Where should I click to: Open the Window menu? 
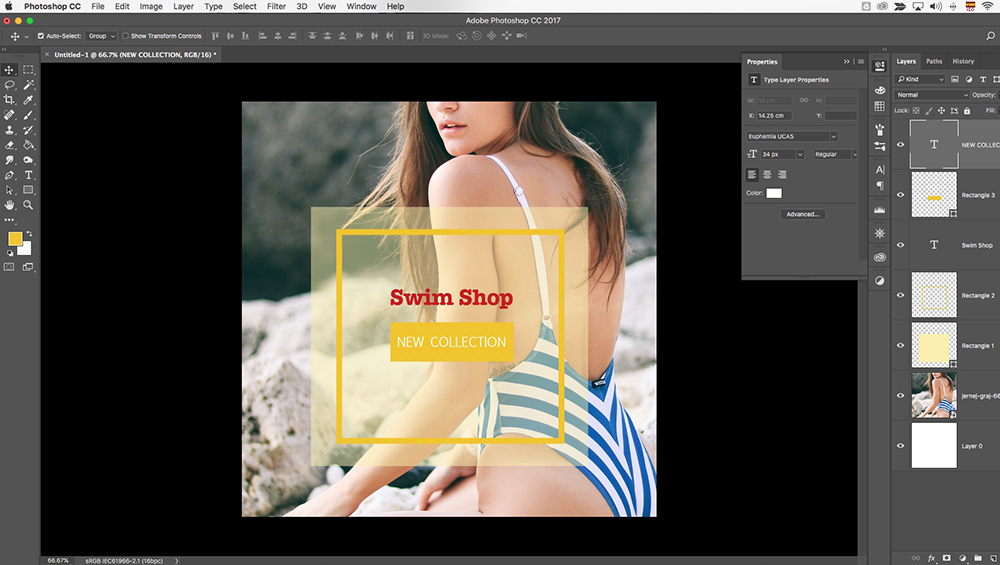point(361,6)
